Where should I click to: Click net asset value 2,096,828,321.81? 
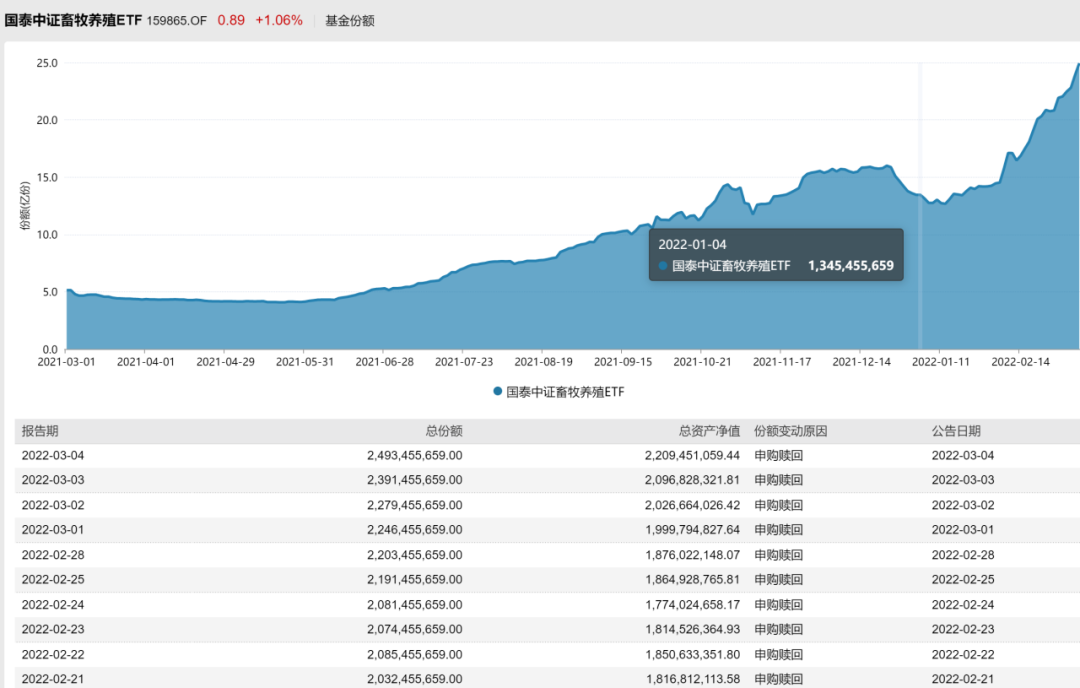point(692,480)
